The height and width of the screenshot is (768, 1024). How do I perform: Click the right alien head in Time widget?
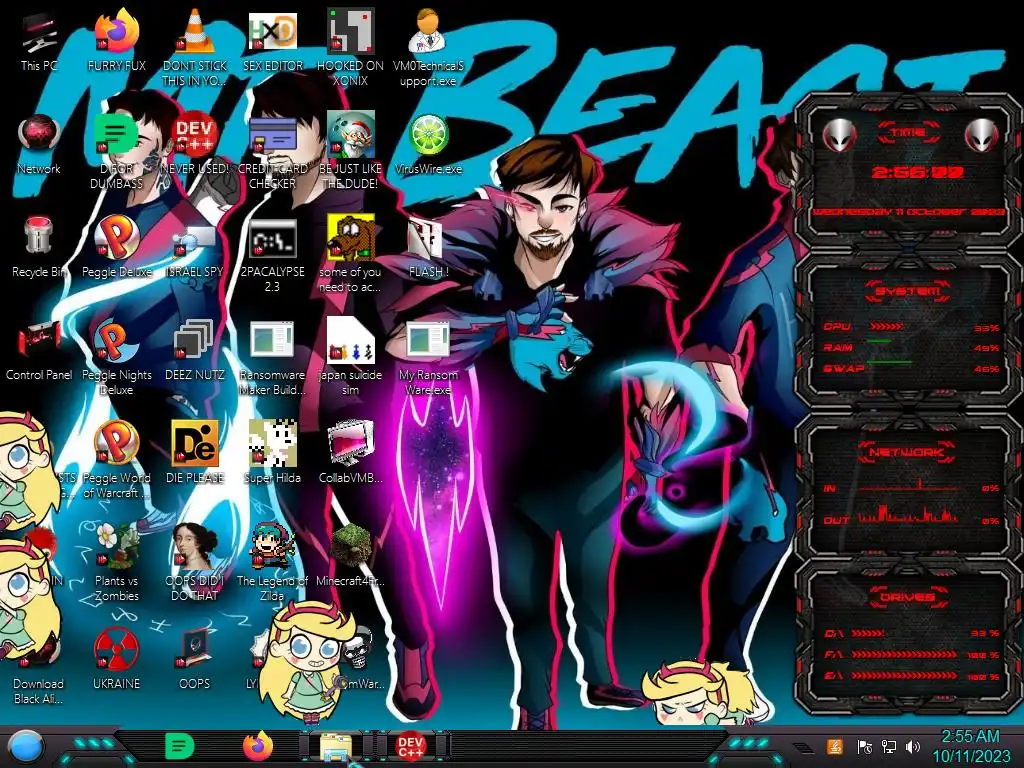(981, 135)
